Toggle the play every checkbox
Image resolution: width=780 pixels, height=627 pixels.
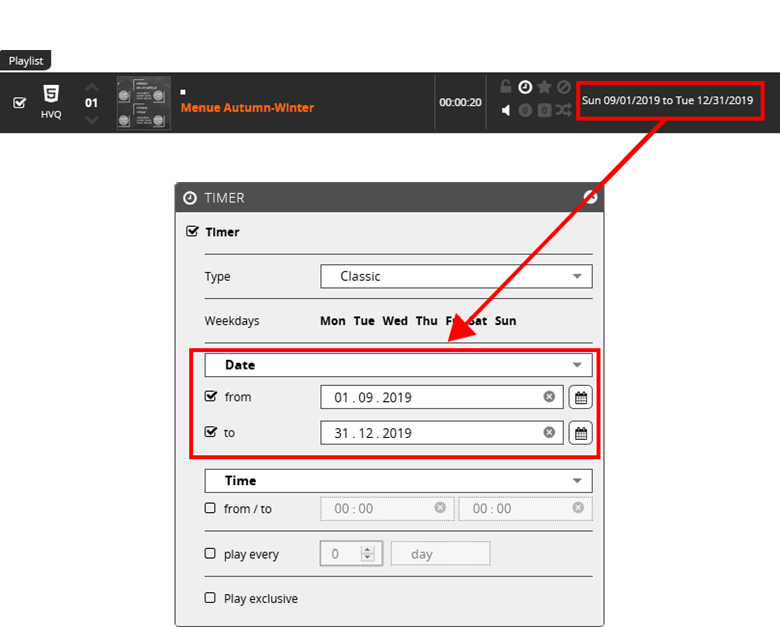tap(210, 553)
